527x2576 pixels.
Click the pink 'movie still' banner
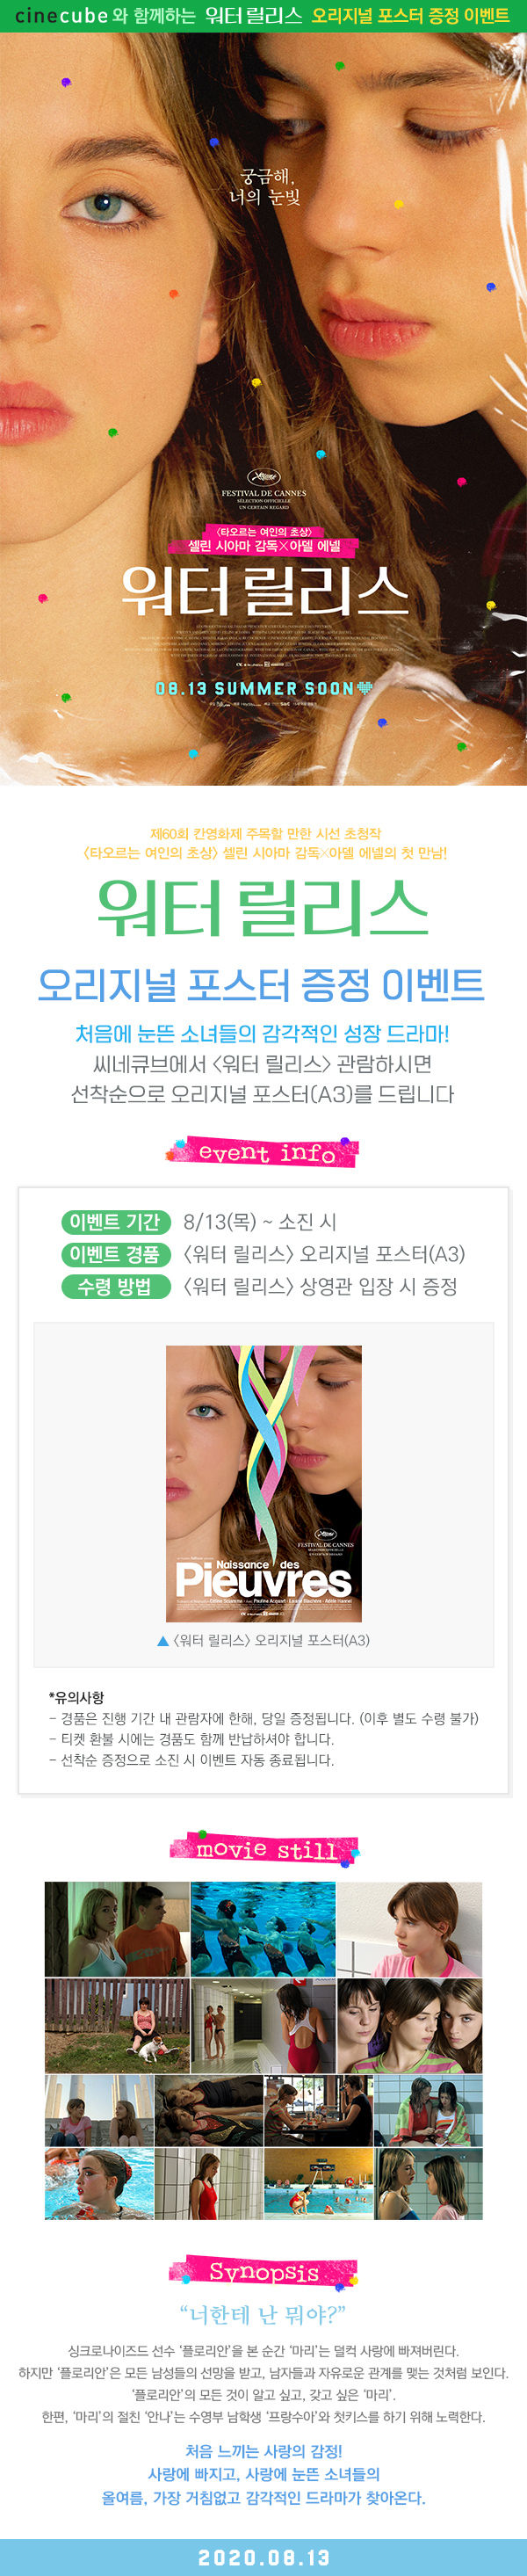click(x=264, y=1849)
